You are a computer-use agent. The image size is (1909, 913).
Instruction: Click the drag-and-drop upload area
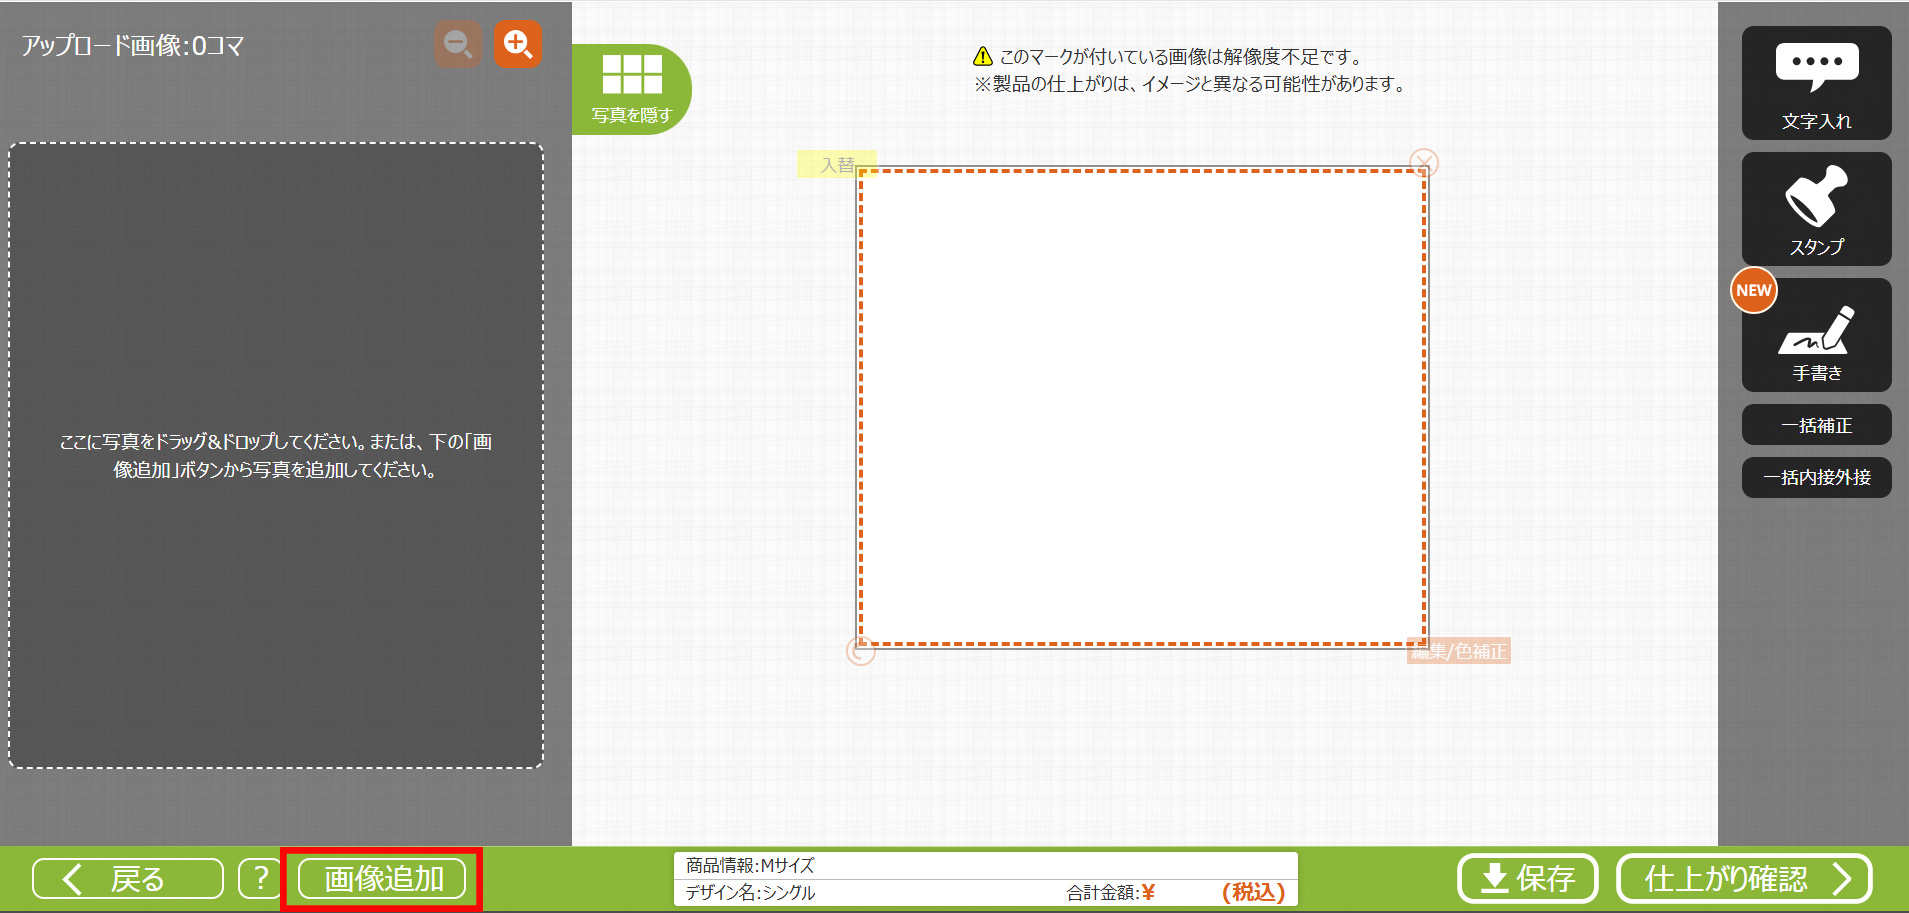(x=276, y=455)
